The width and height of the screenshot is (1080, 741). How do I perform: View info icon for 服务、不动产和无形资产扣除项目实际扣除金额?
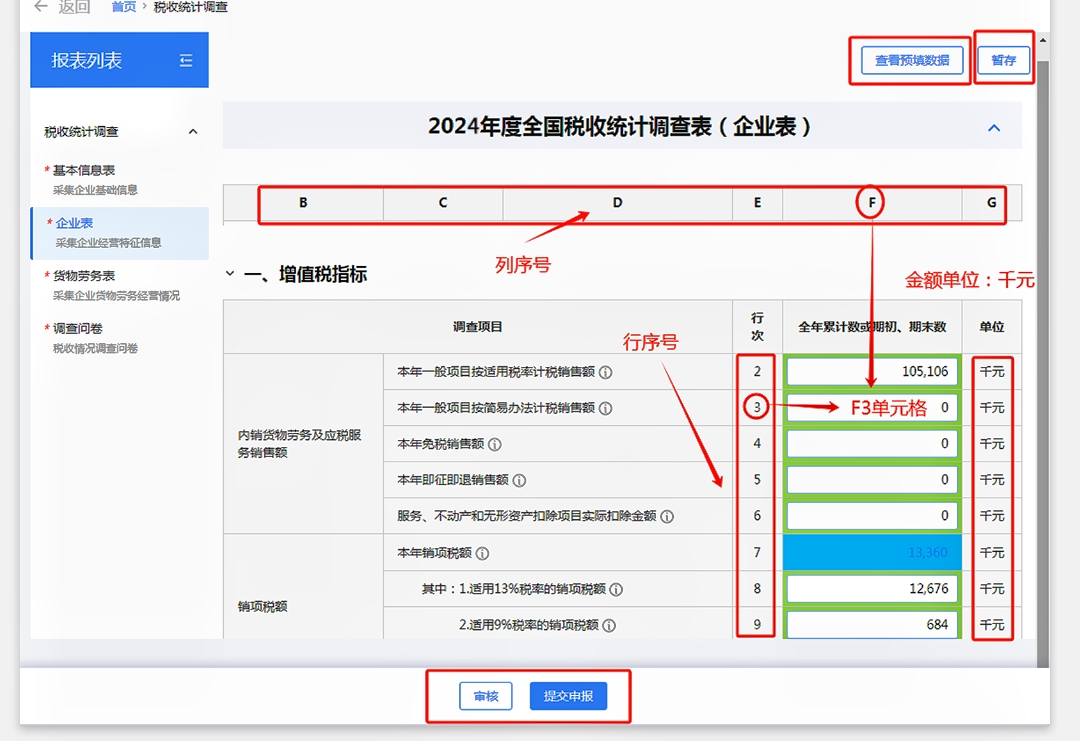[667, 516]
